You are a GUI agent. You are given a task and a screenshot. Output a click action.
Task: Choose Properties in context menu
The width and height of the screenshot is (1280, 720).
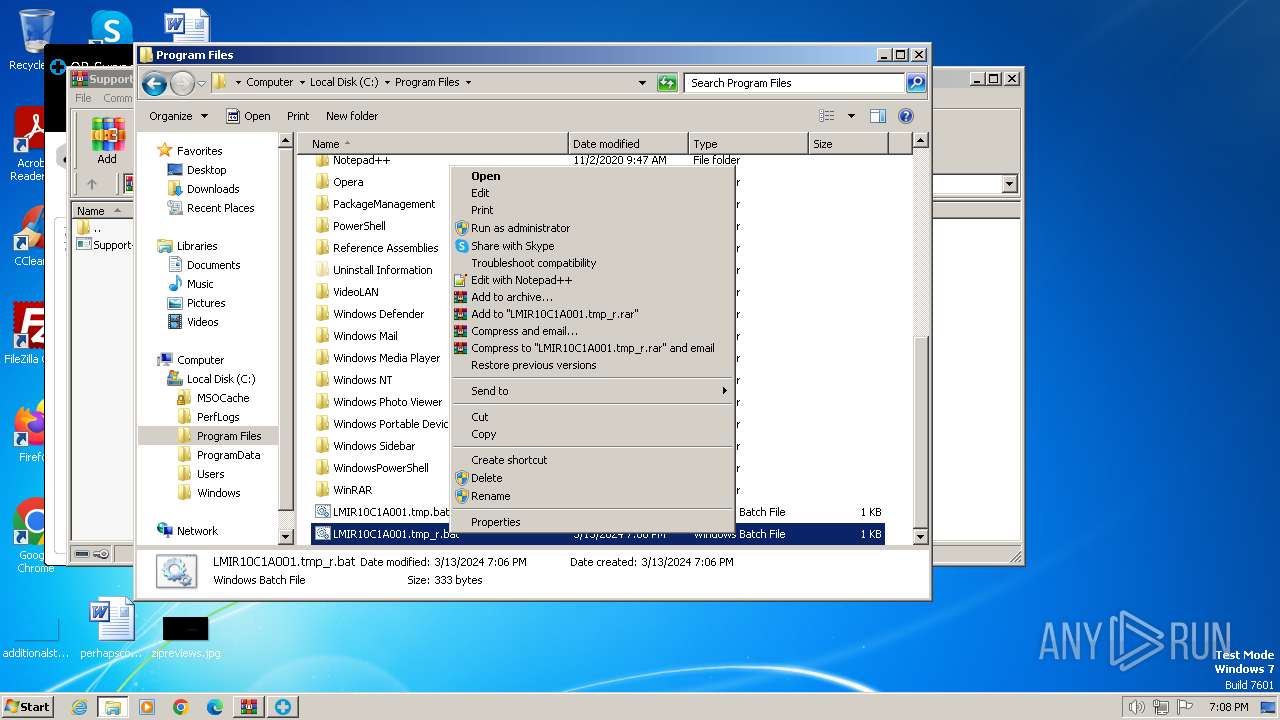(x=592, y=522)
